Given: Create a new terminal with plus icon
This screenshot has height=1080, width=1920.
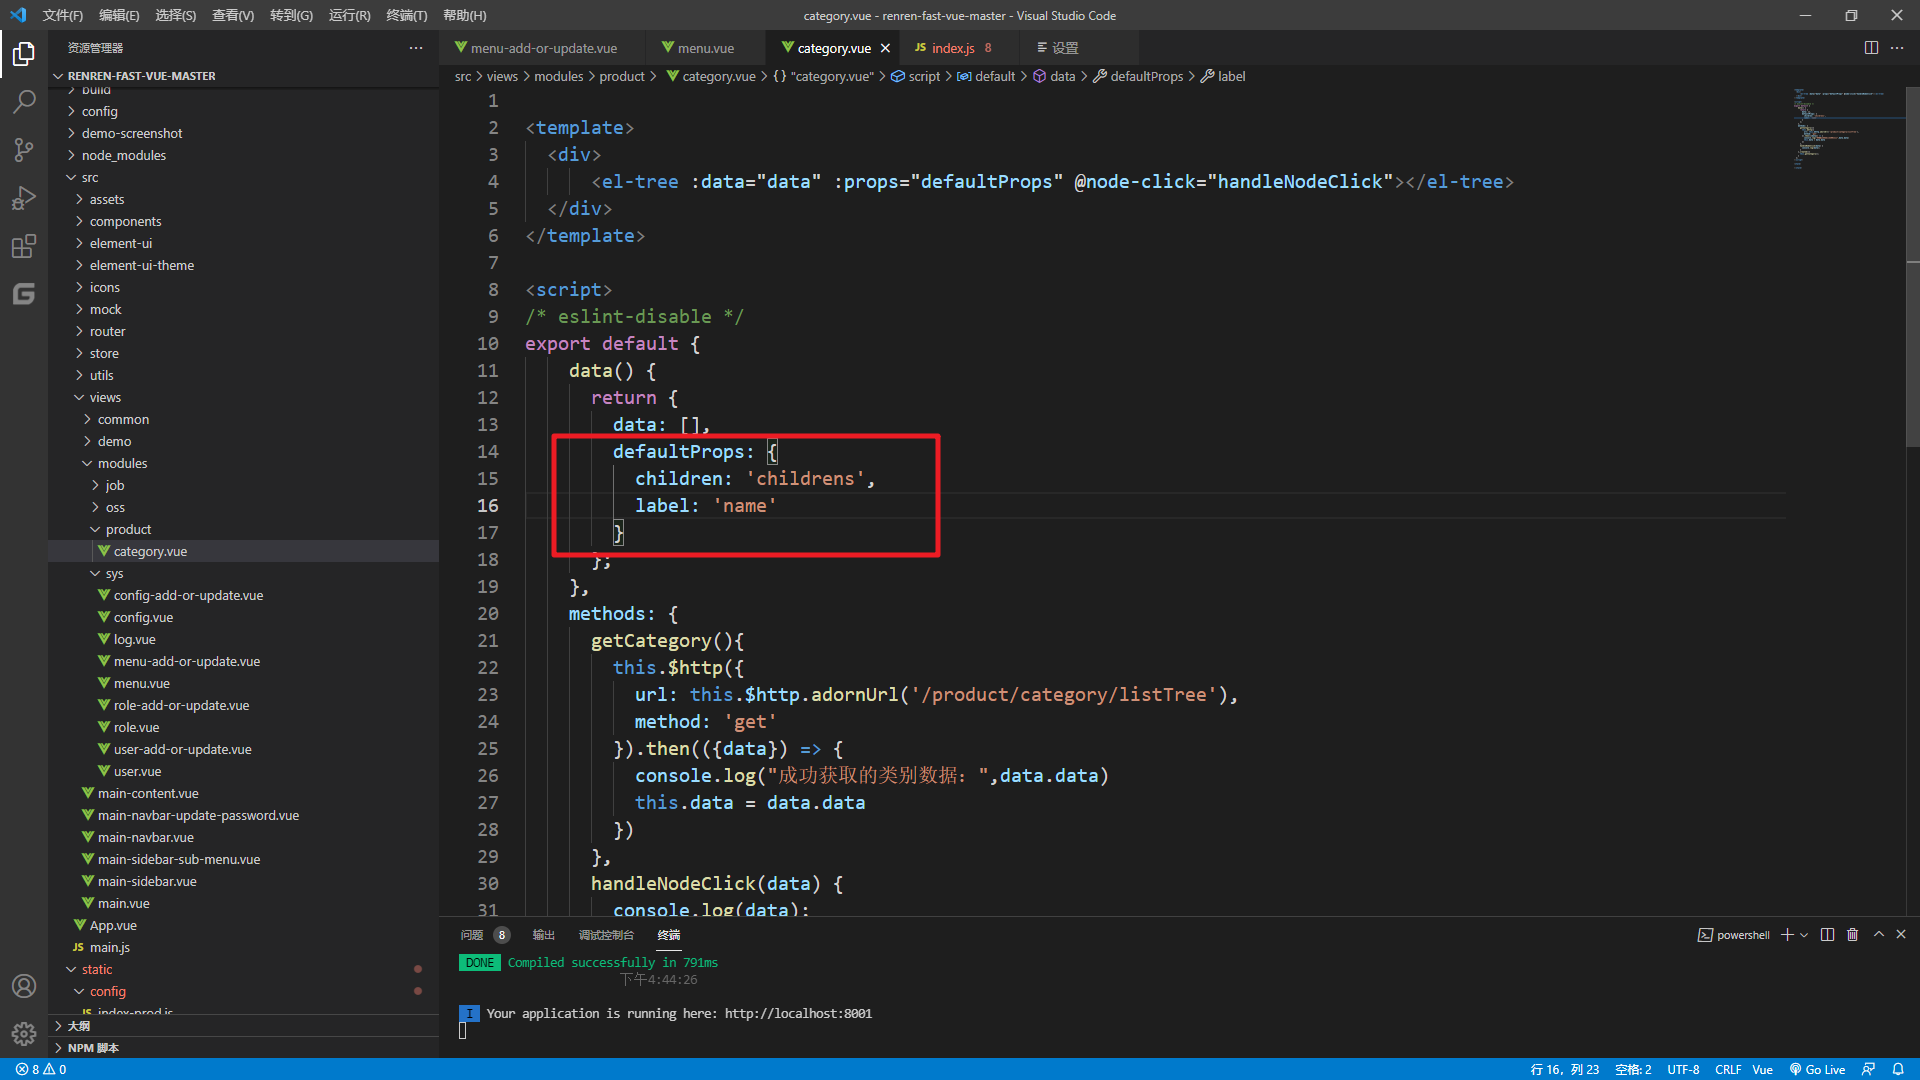Looking at the screenshot, I should [x=1787, y=935].
